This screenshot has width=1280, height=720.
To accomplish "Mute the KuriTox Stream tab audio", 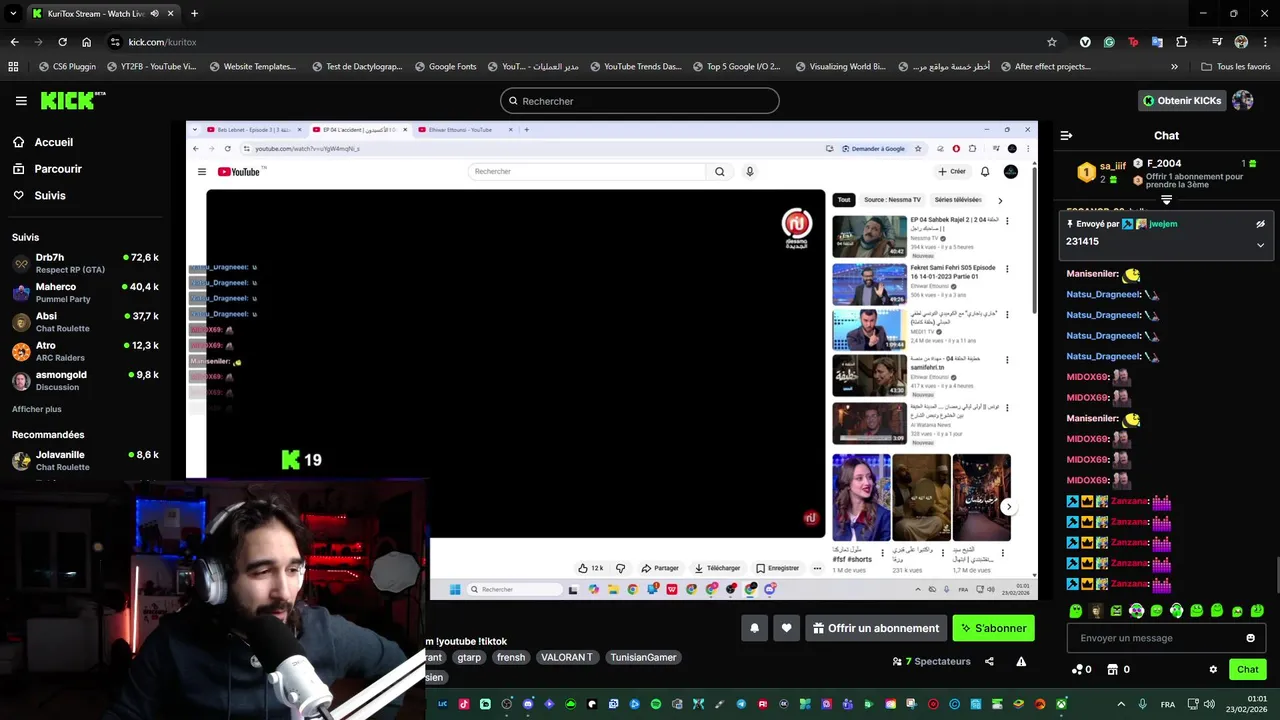I will (154, 14).
